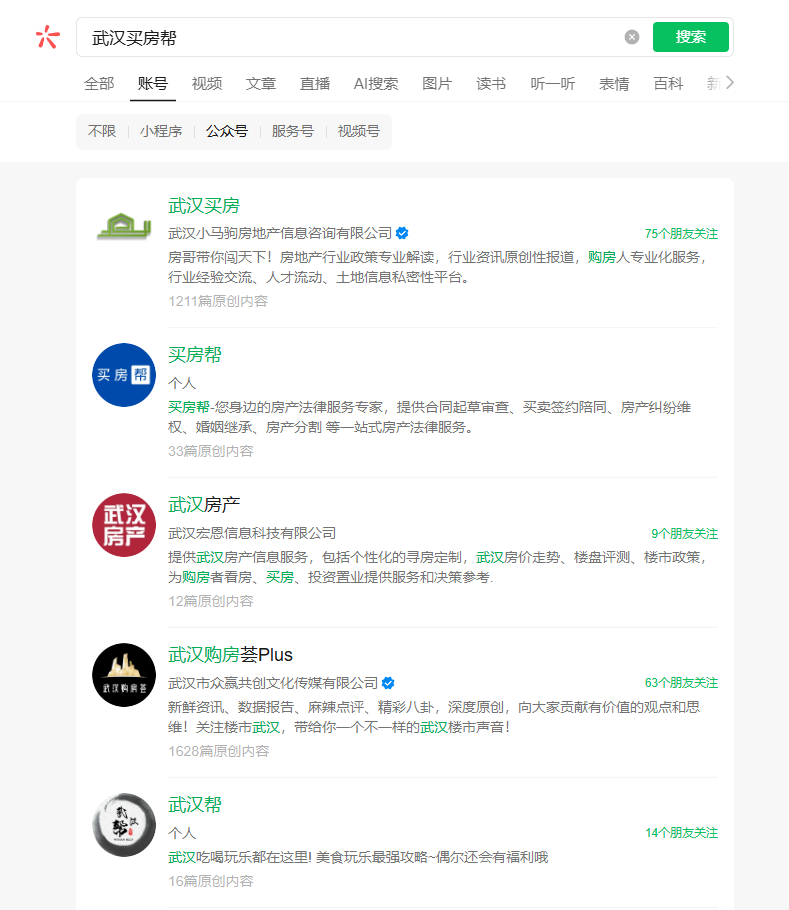Click 16篇原创内容 text
The image size is (789, 910).
pyautogui.click(x=211, y=881)
